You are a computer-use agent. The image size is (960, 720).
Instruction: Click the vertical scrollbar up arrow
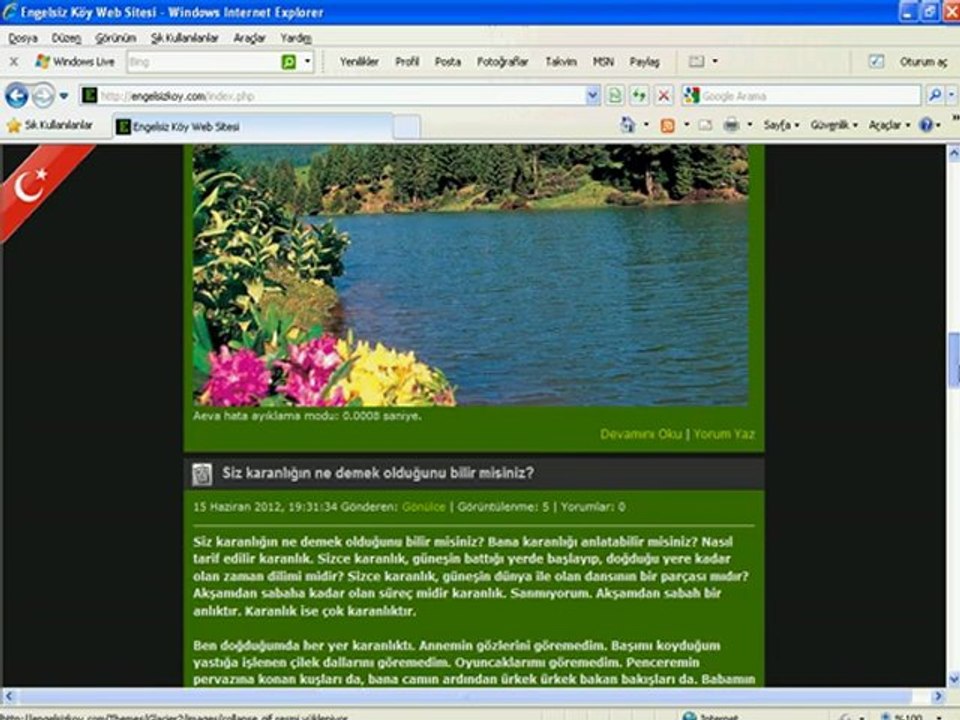[x=953, y=153]
